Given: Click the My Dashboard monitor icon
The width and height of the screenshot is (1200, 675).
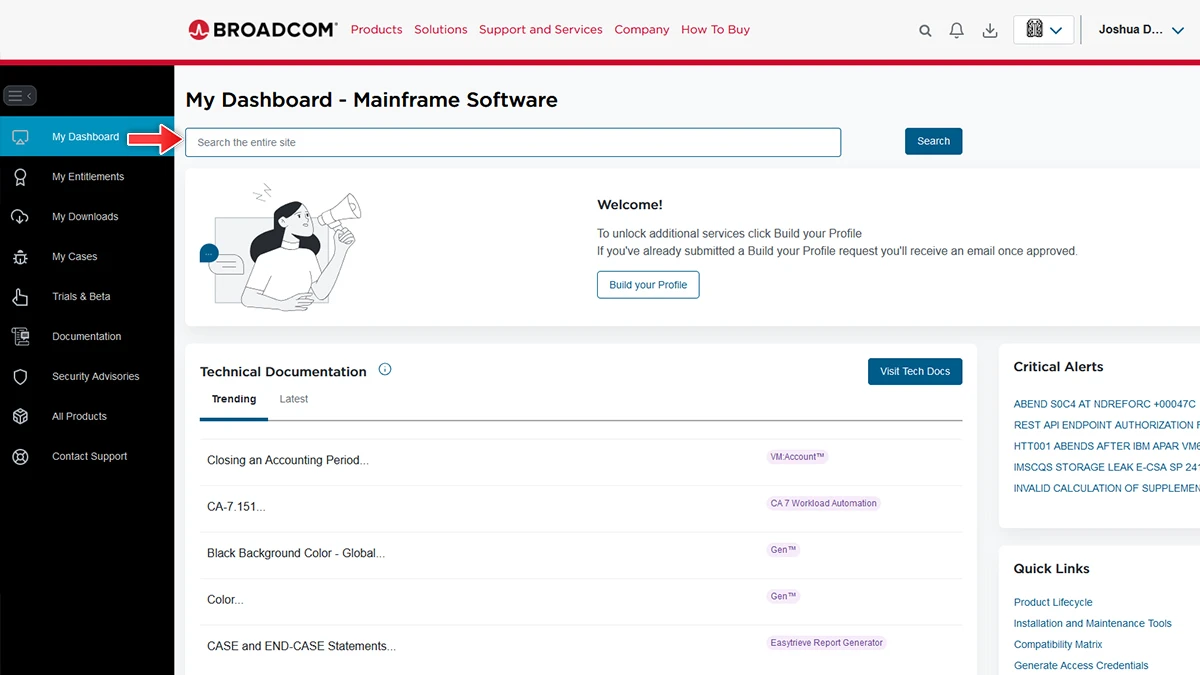Looking at the screenshot, I should click(x=20, y=137).
